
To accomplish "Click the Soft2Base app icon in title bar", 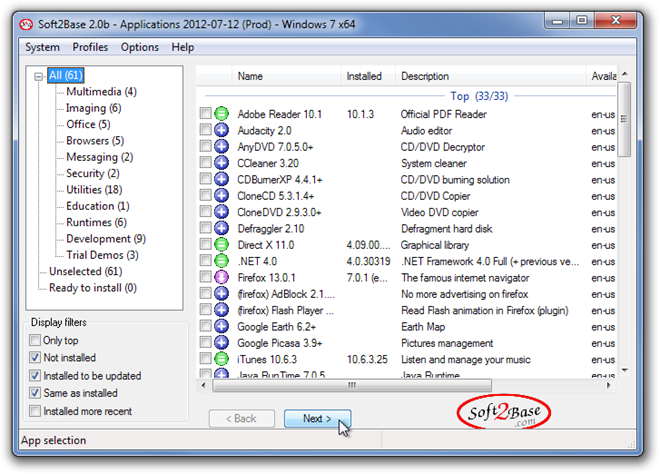I will [x=26, y=24].
